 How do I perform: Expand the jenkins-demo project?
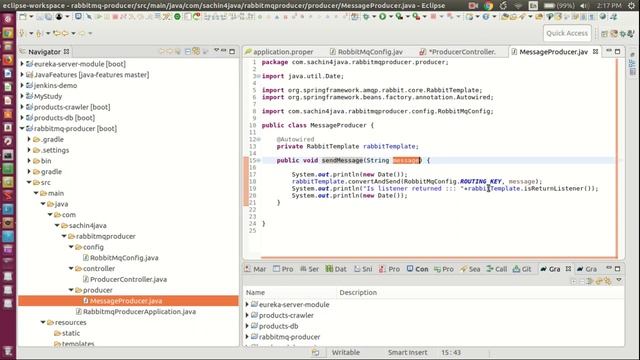click(x=22, y=86)
